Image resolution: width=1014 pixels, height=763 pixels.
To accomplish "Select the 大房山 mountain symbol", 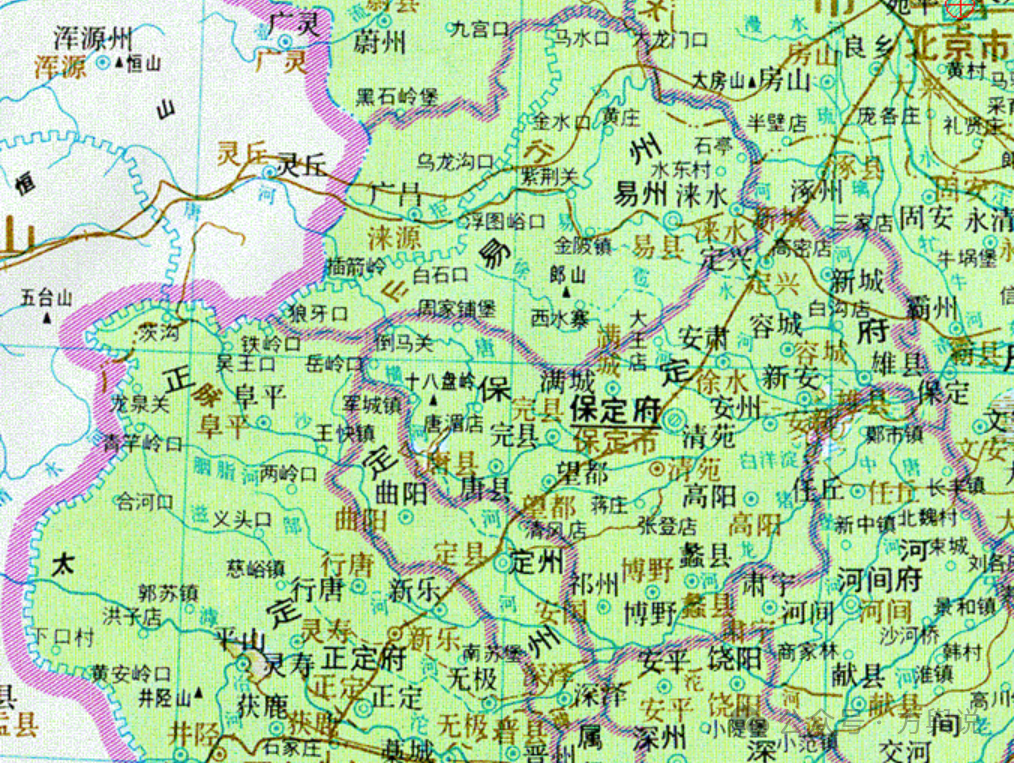I will 751,82.
